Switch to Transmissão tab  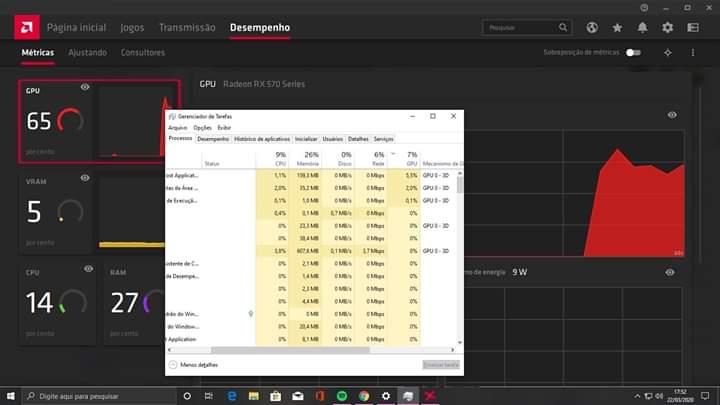(187, 28)
